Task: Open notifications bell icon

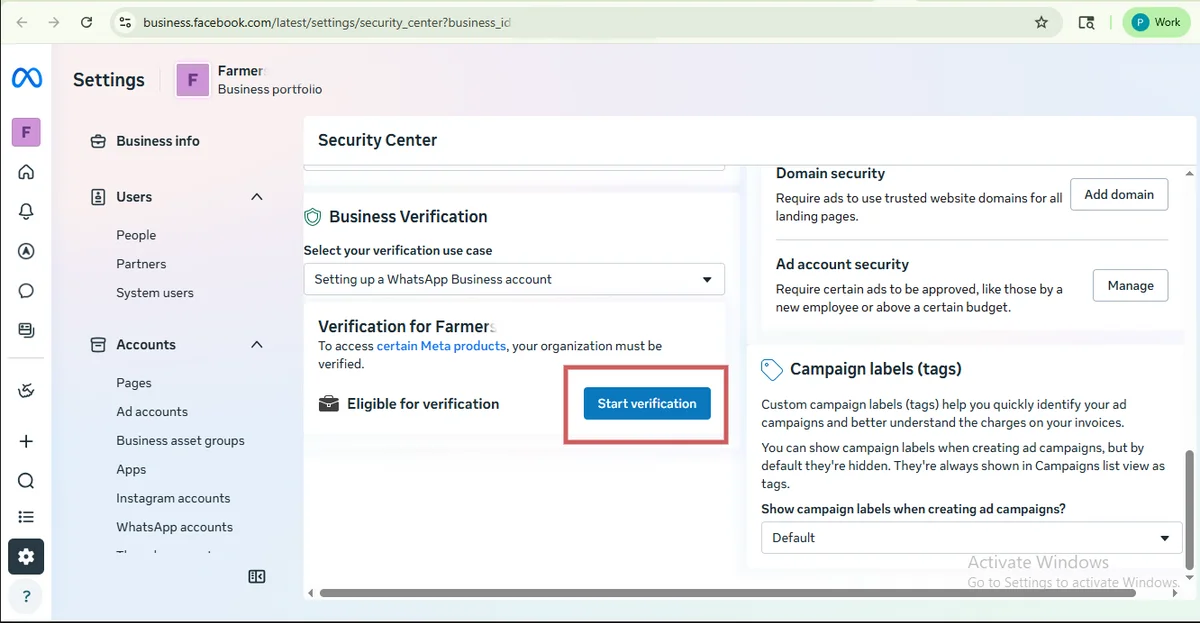Action: [26, 211]
